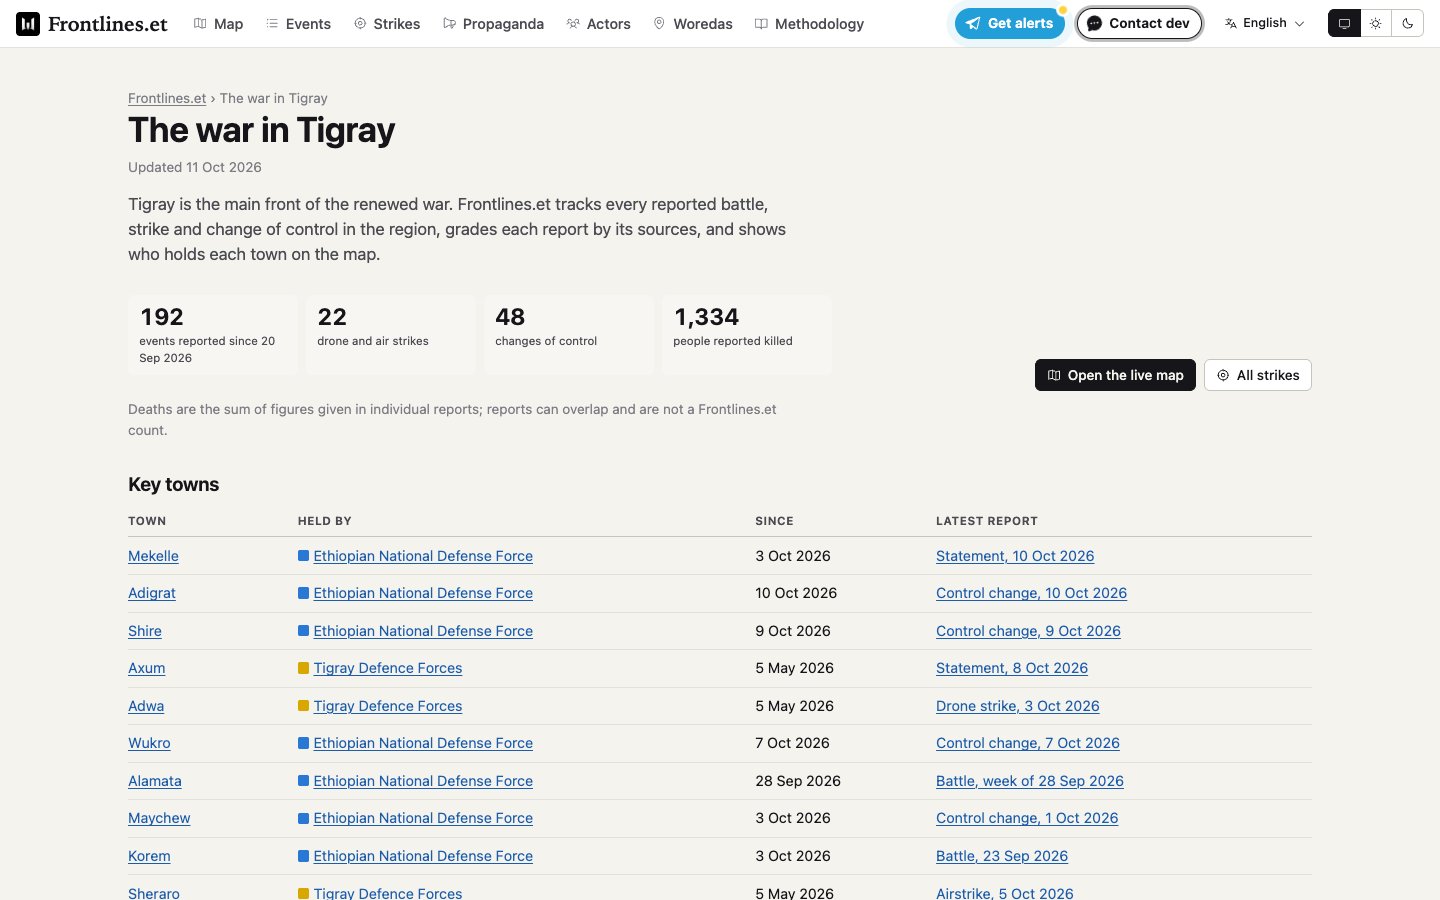Click the yellow swatch in the Adwa row
The image size is (1440, 900).
[303, 706]
